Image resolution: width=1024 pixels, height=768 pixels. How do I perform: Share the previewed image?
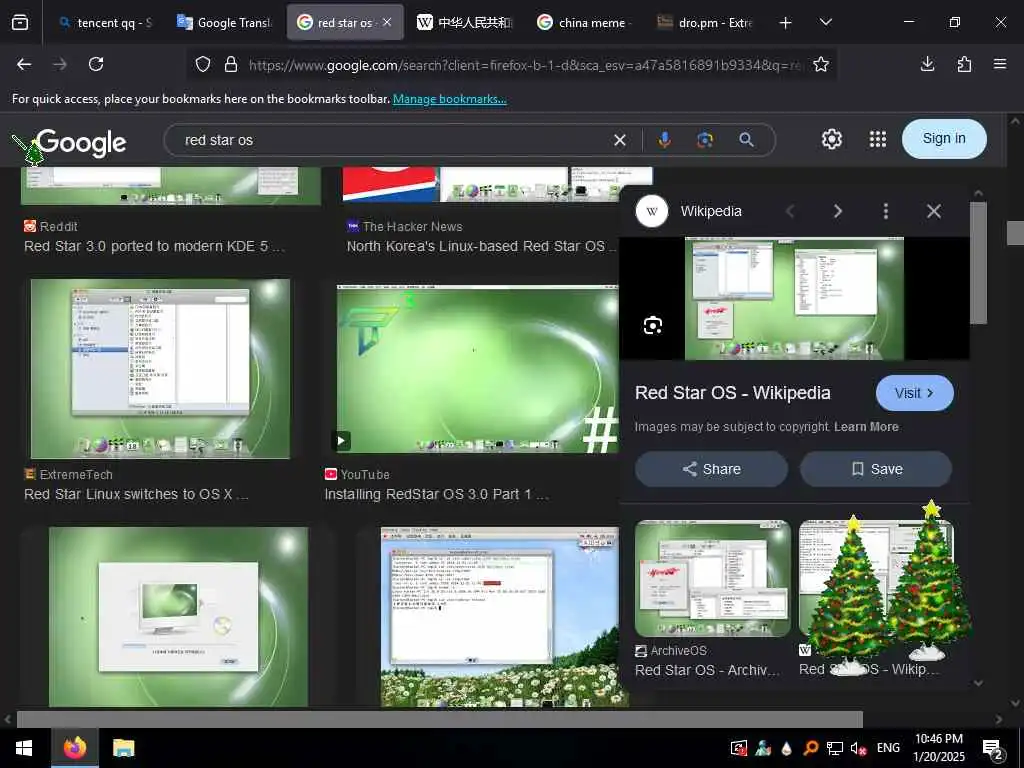tap(711, 469)
